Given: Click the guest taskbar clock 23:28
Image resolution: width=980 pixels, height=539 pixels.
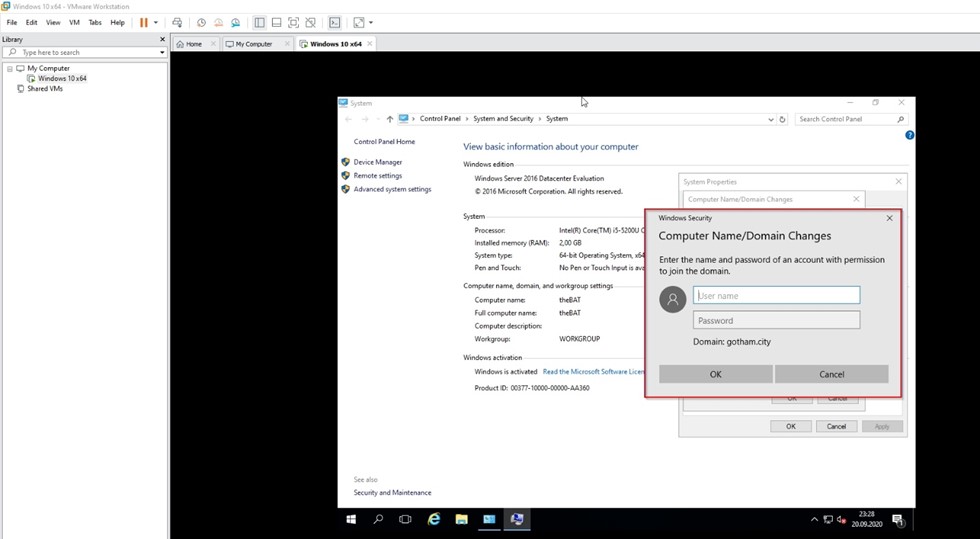Looking at the screenshot, I should pyautogui.click(x=867, y=515).
